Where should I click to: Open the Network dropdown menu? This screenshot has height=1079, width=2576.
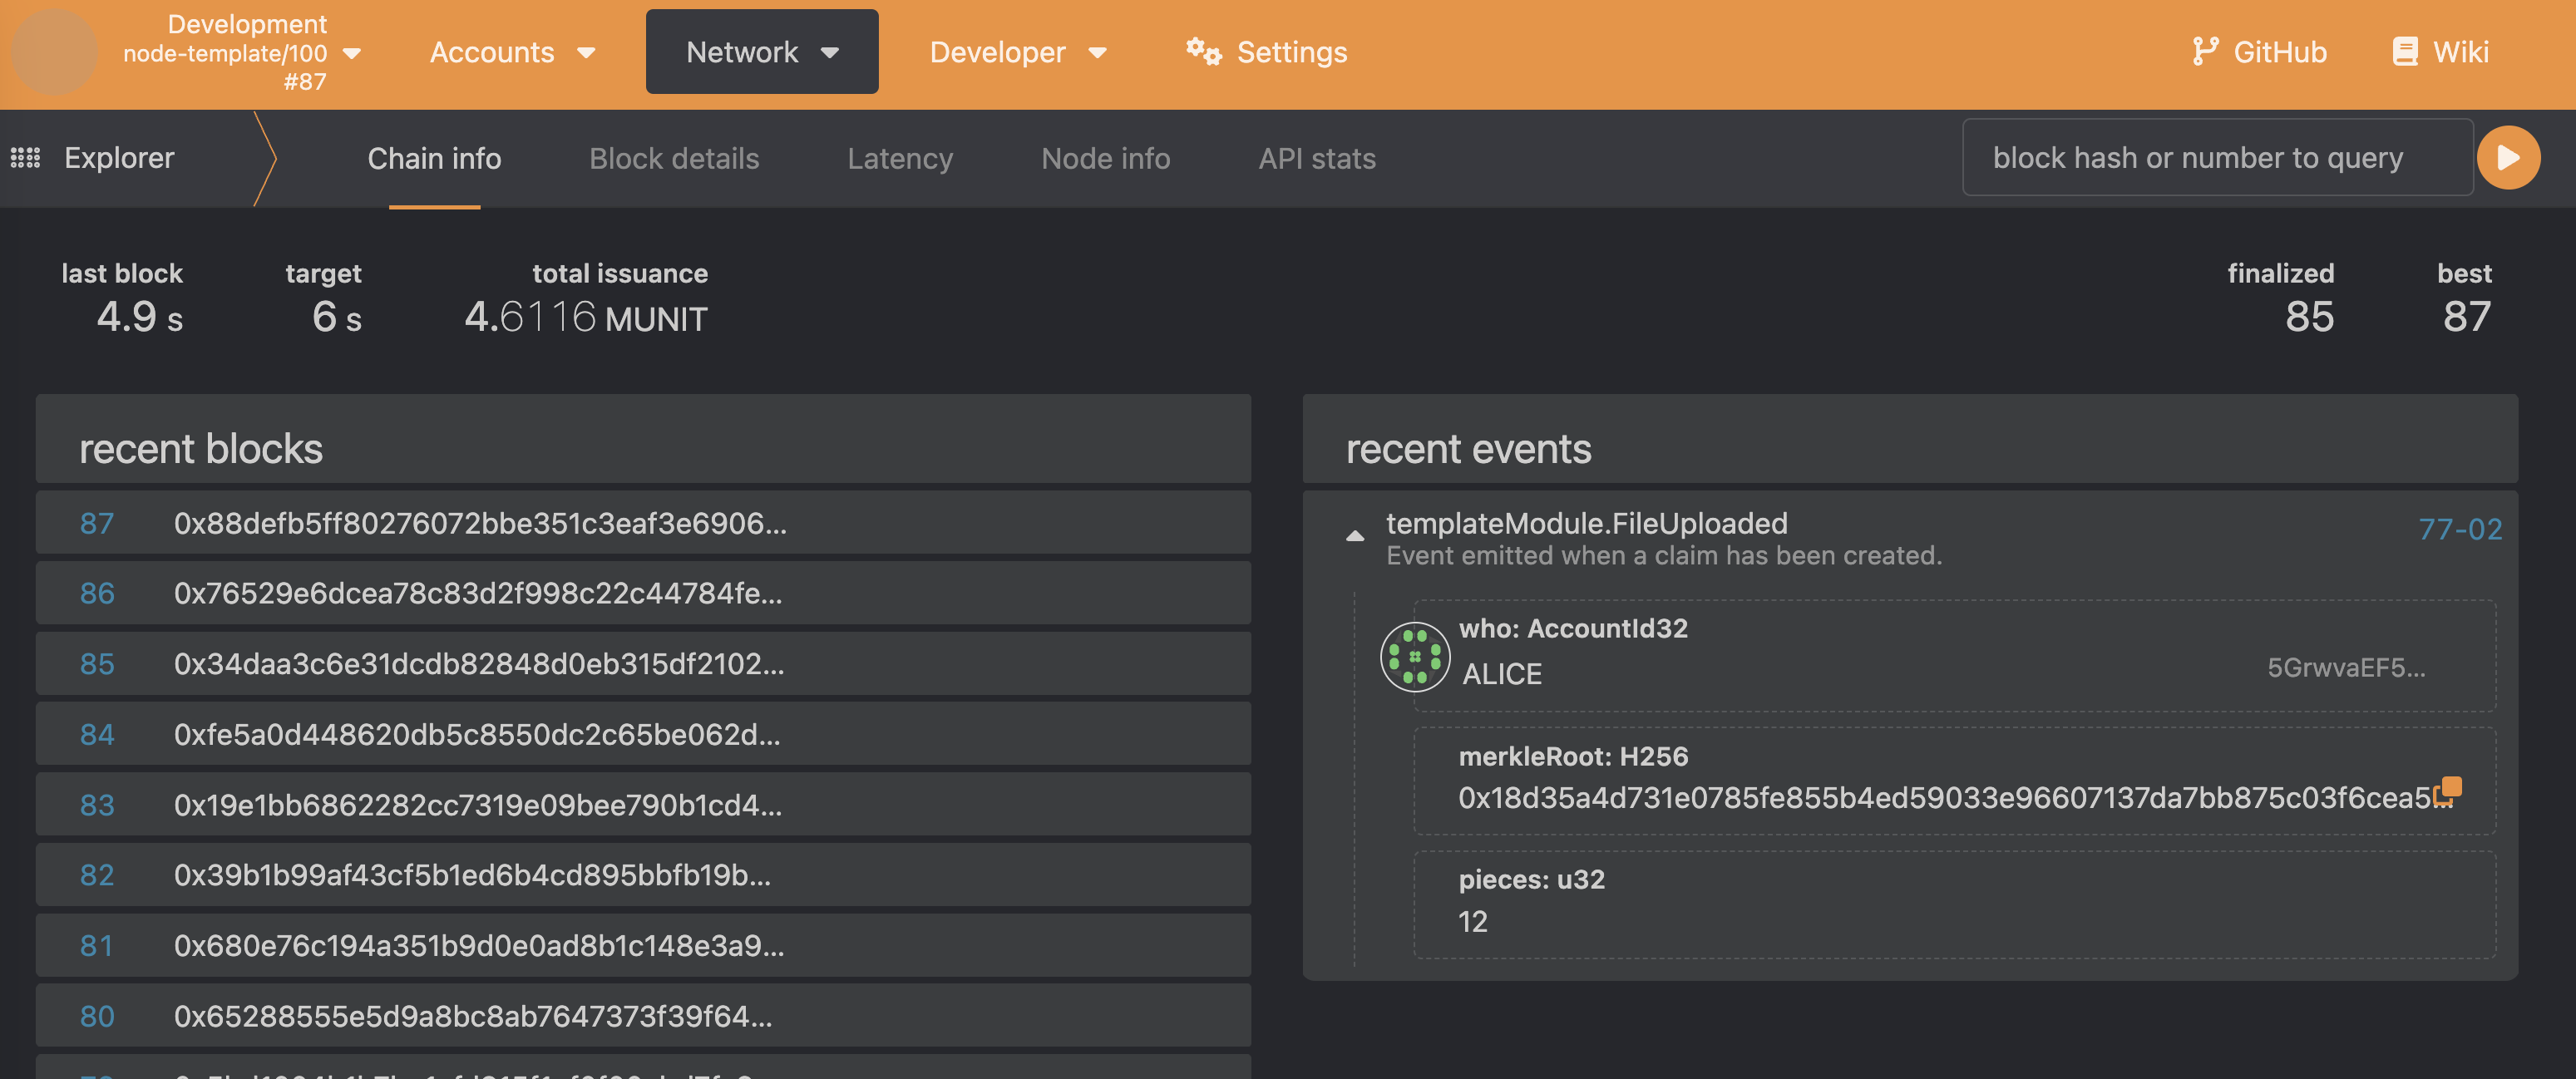762,52
